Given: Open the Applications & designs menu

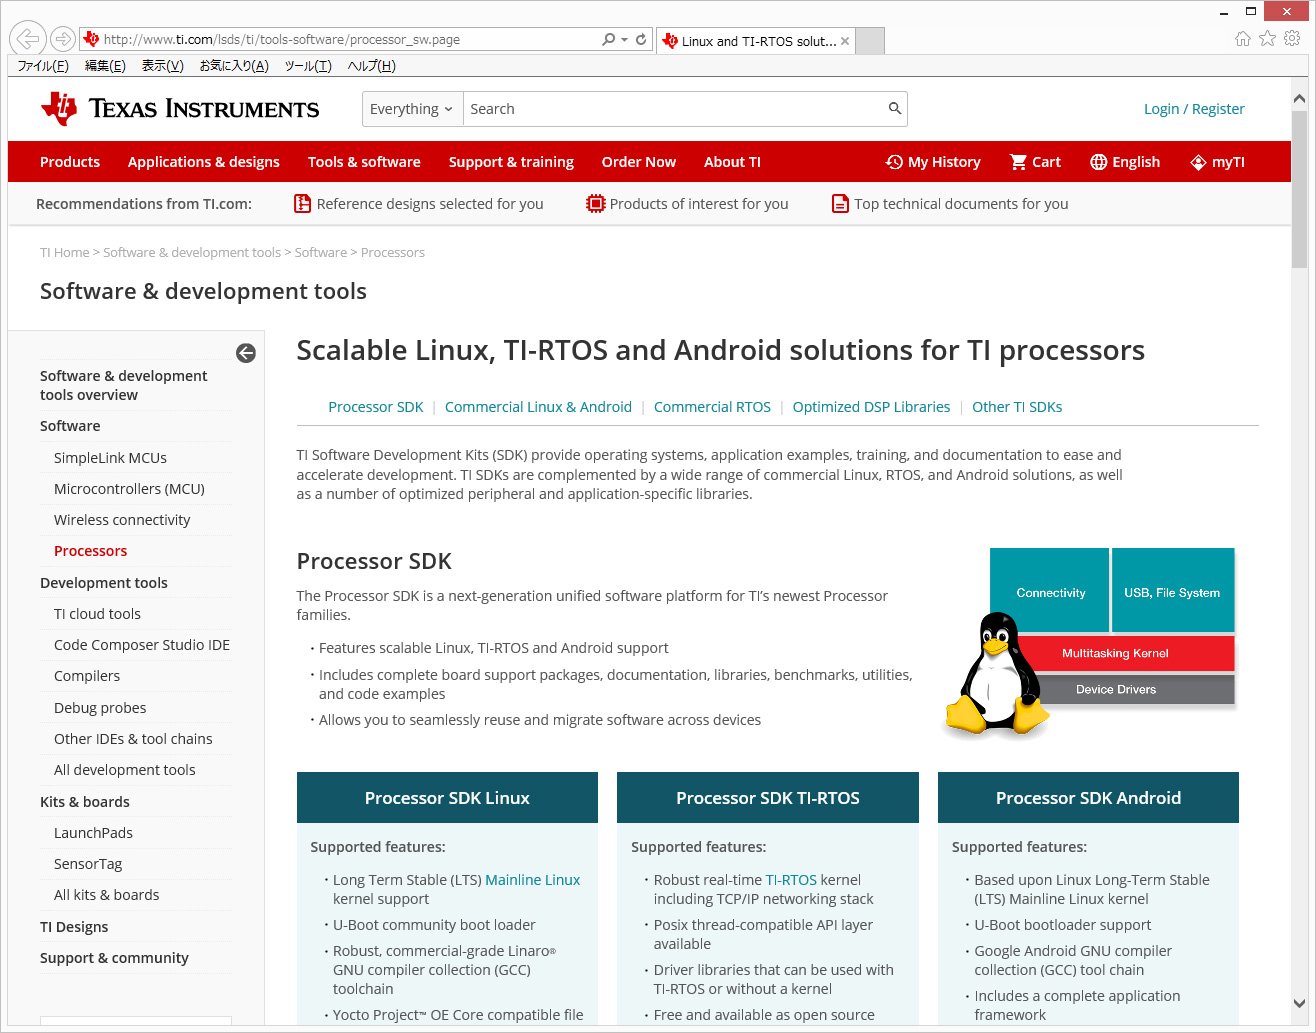Looking at the screenshot, I should click(204, 162).
